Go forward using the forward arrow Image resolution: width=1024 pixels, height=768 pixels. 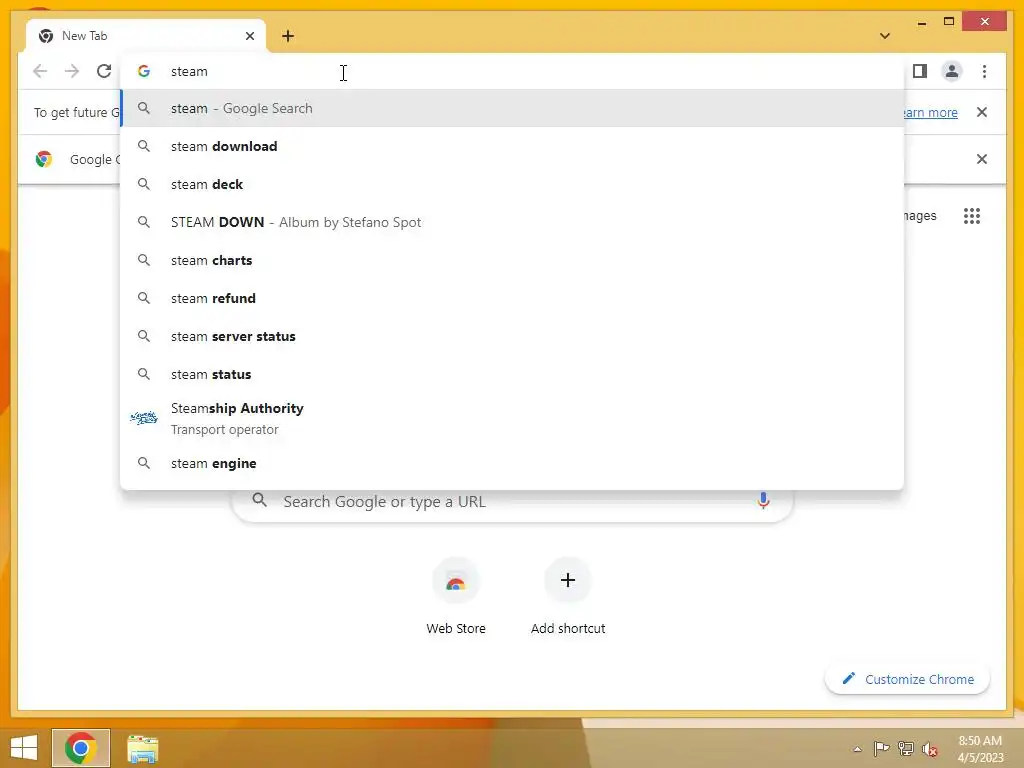72,71
